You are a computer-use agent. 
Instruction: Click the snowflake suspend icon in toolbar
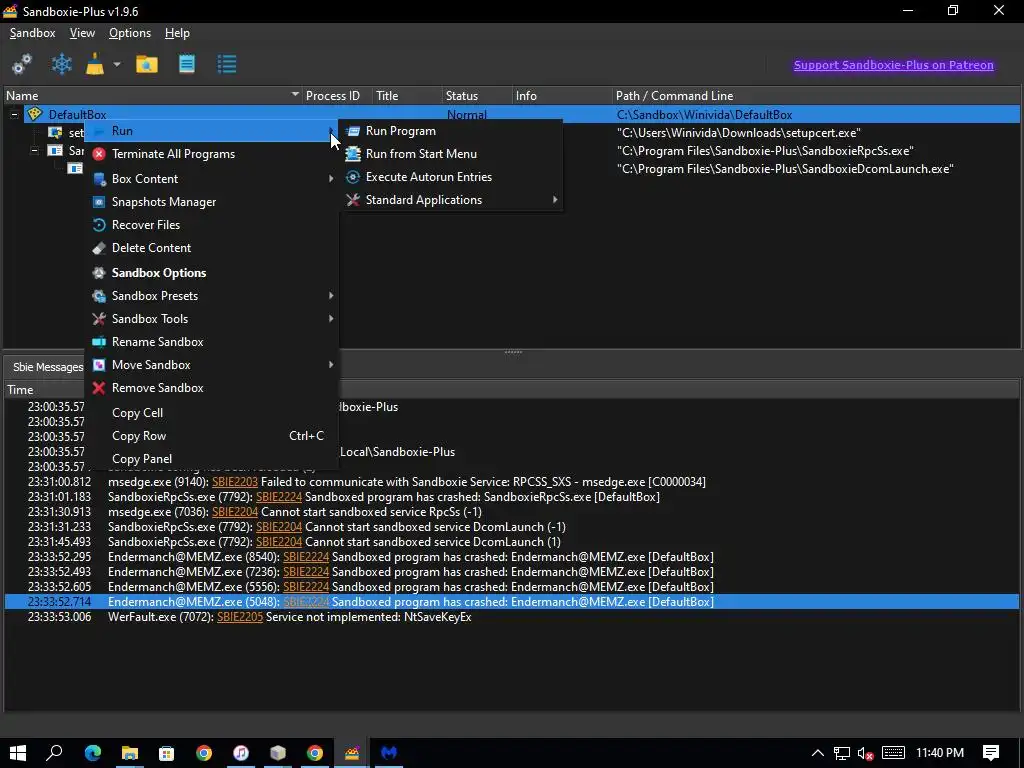click(61, 64)
